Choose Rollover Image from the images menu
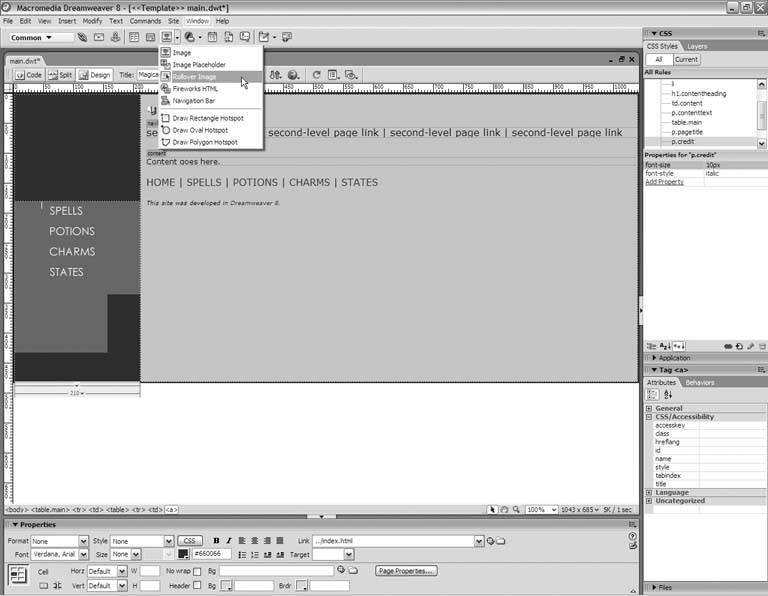768x596 pixels. (195, 77)
